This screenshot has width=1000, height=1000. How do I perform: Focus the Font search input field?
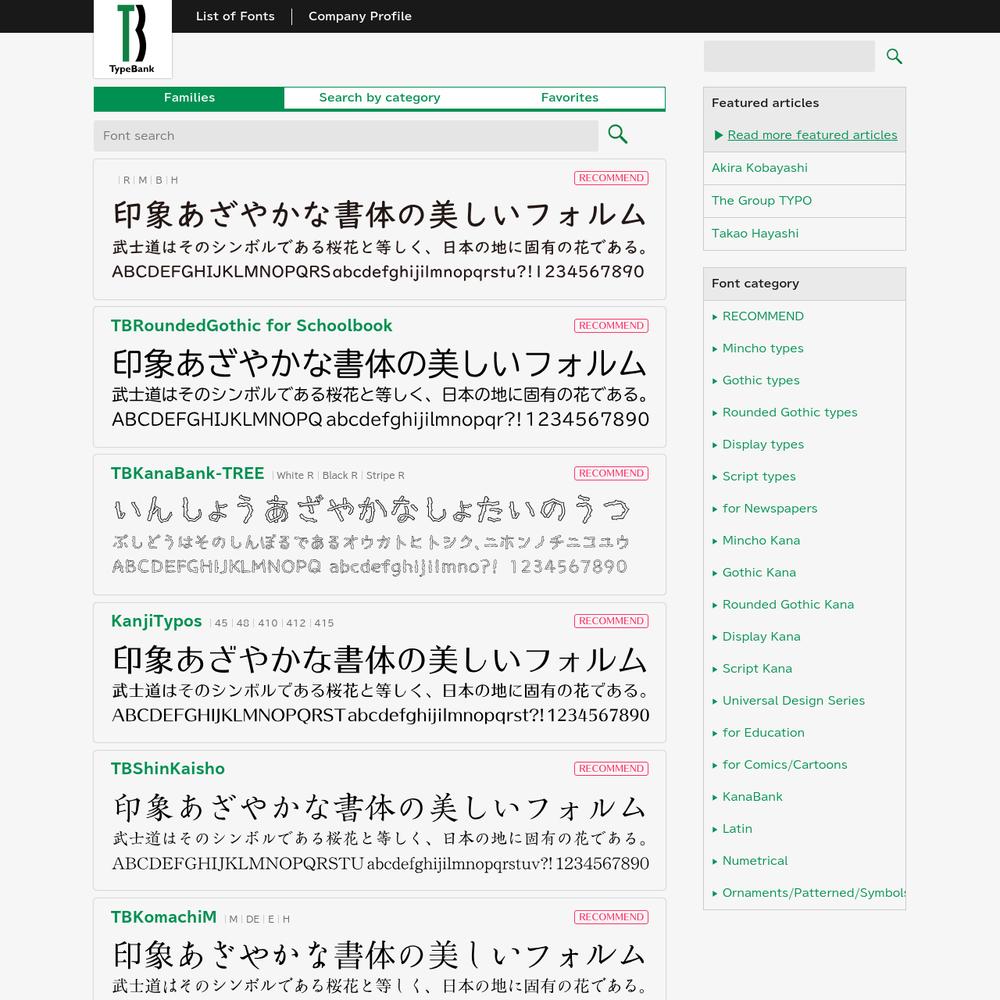[346, 136]
